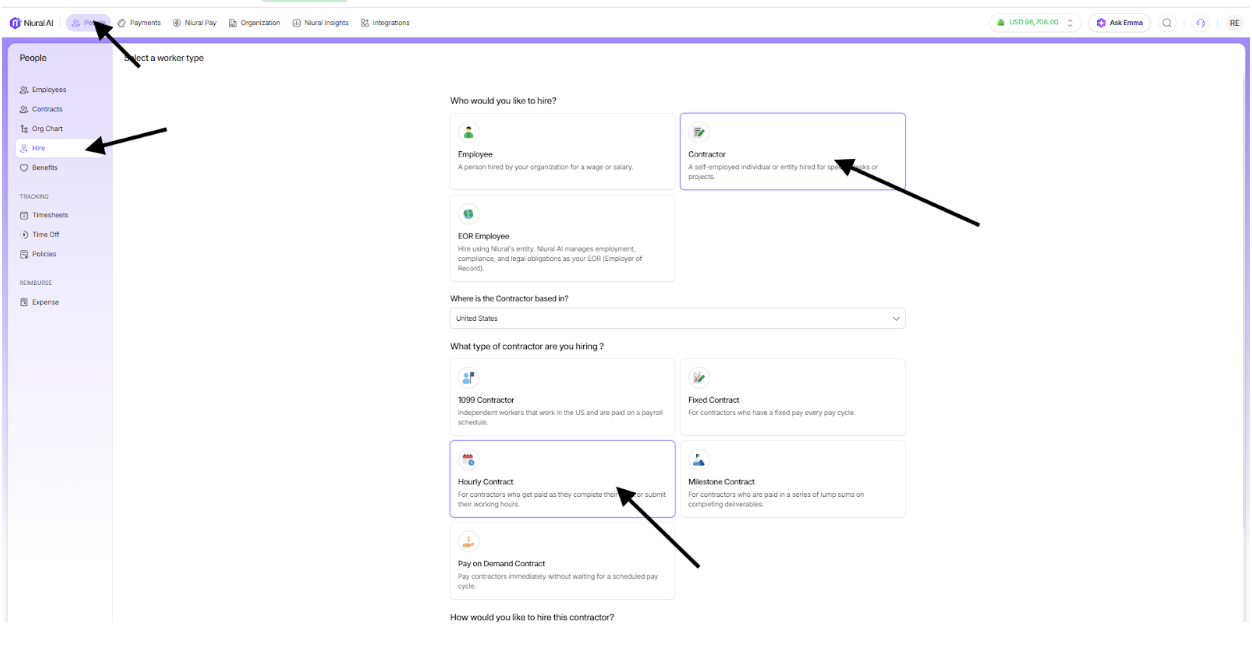The image size is (1252, 648).
Task: Expand the contractor country dropdown
Action: coord(895,319)
